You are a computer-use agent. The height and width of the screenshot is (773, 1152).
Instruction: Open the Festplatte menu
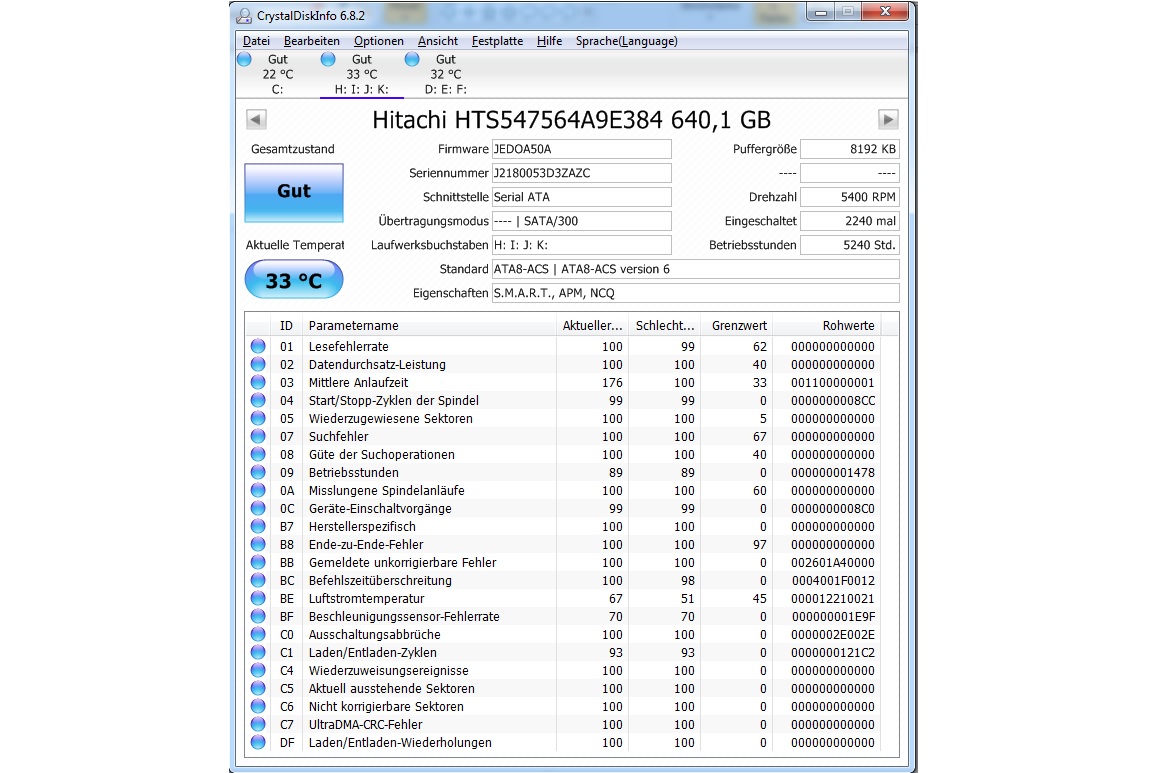click(497, 41)
